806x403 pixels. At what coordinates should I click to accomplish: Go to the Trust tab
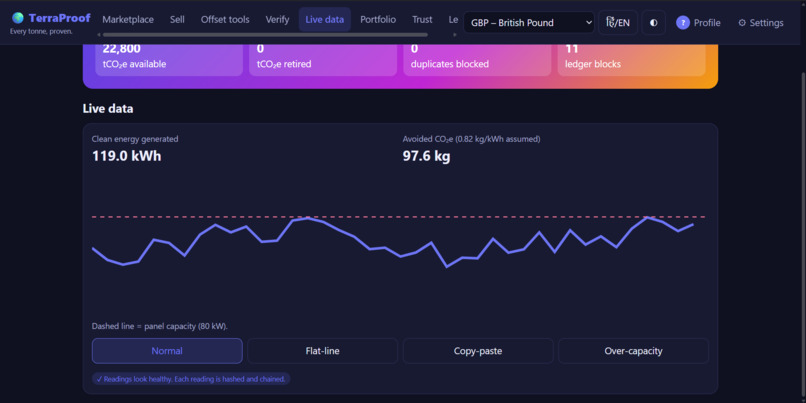click(x=422, y=20)
